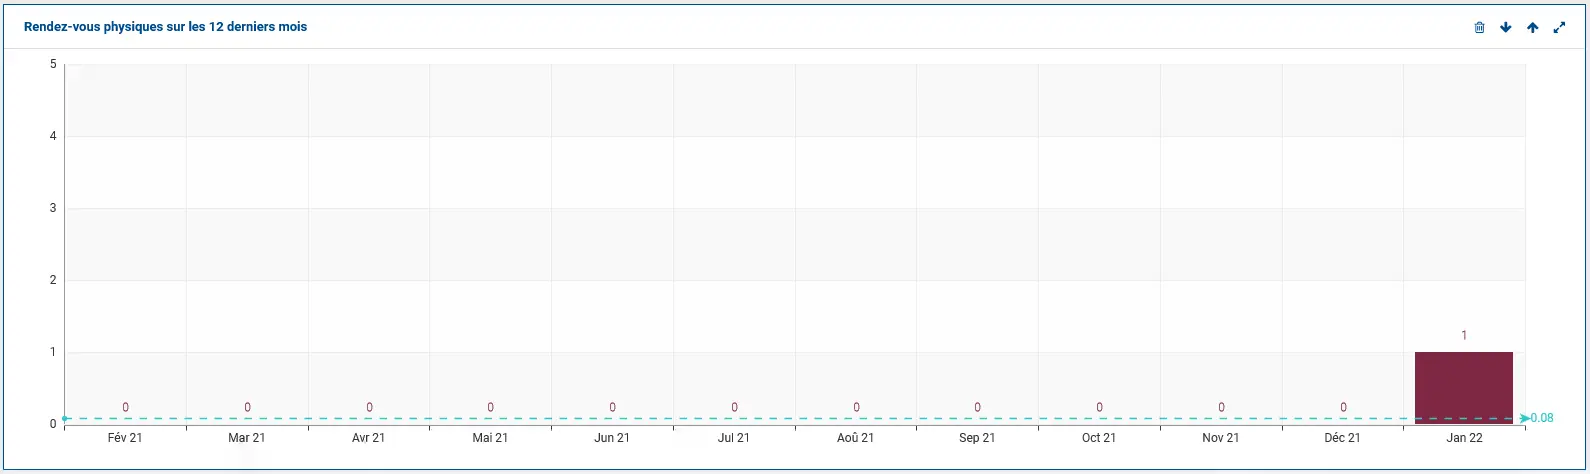Move the widget down with down arrow
Image resolution: width=1590 pixels, height=474 pixels.
tap(1505, 28)
